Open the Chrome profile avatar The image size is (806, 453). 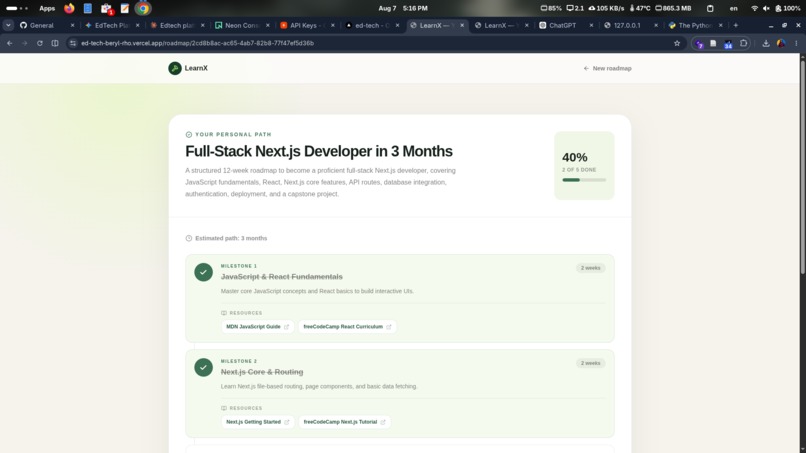pyautogui.click(x=781, y=43)
